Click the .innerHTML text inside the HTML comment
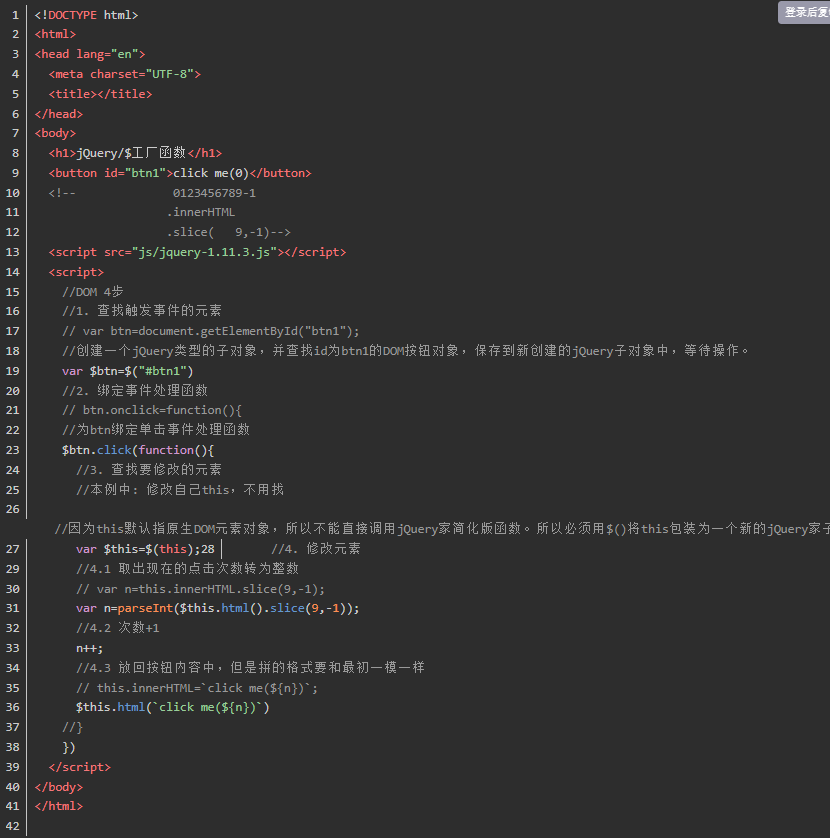The image size is (830, 838). tap(201, 212)
